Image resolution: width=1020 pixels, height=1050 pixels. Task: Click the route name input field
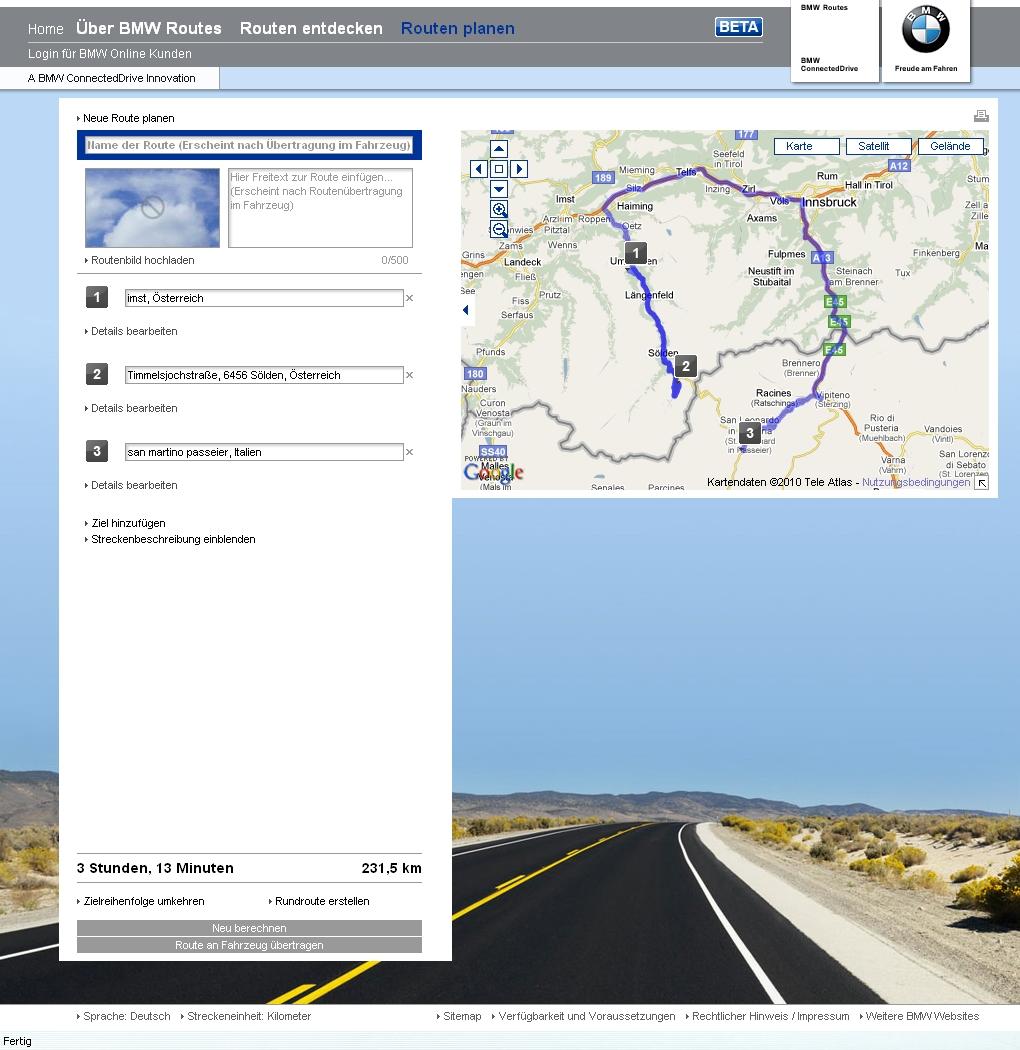tap(249, 145)
